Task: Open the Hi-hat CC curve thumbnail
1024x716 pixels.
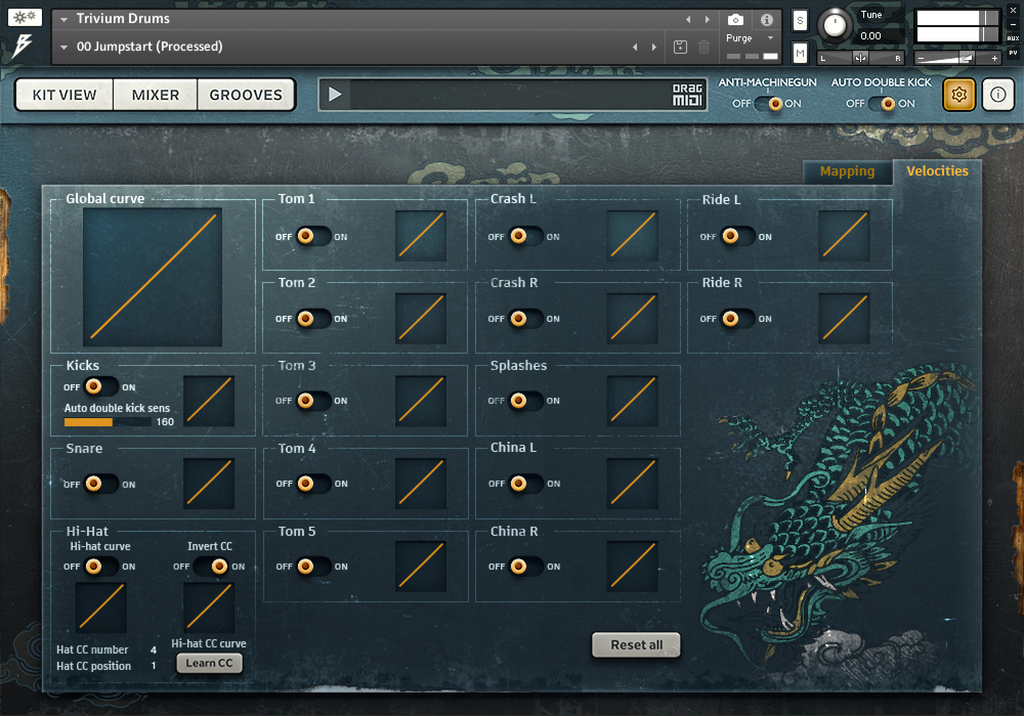Action: (x=208, y=608)
